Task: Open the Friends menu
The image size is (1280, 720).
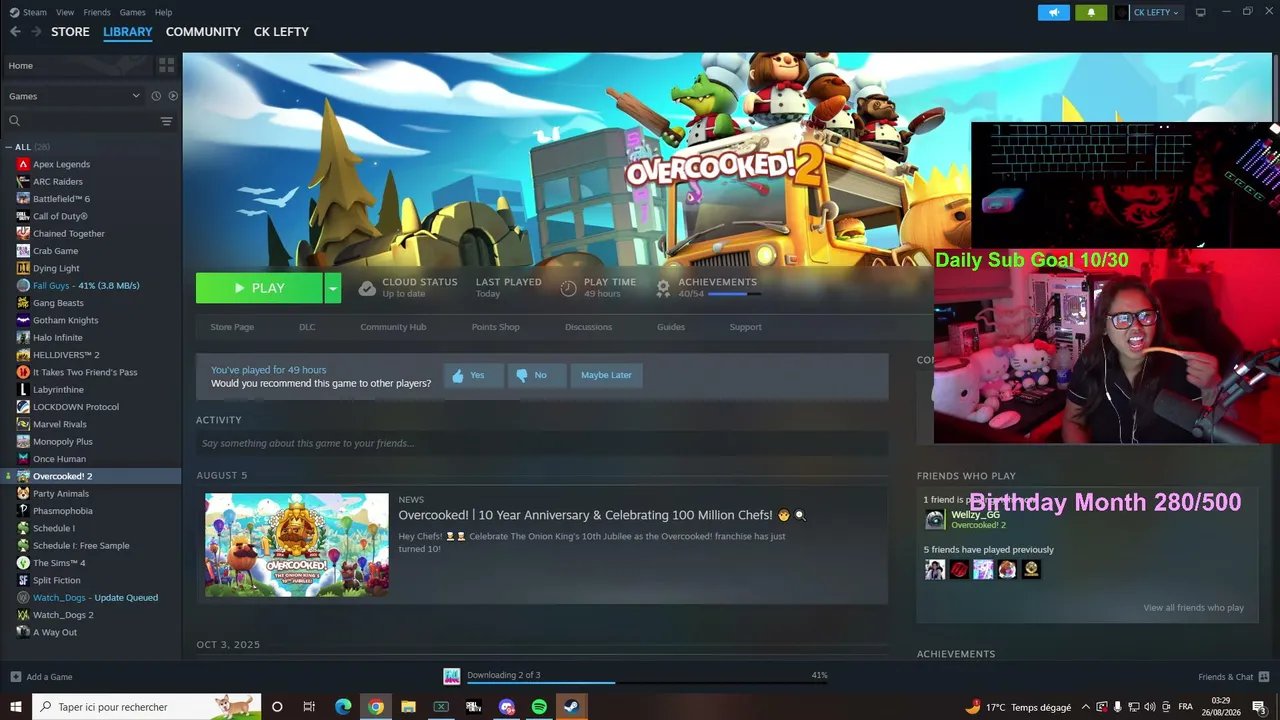Action: (97, 12)
